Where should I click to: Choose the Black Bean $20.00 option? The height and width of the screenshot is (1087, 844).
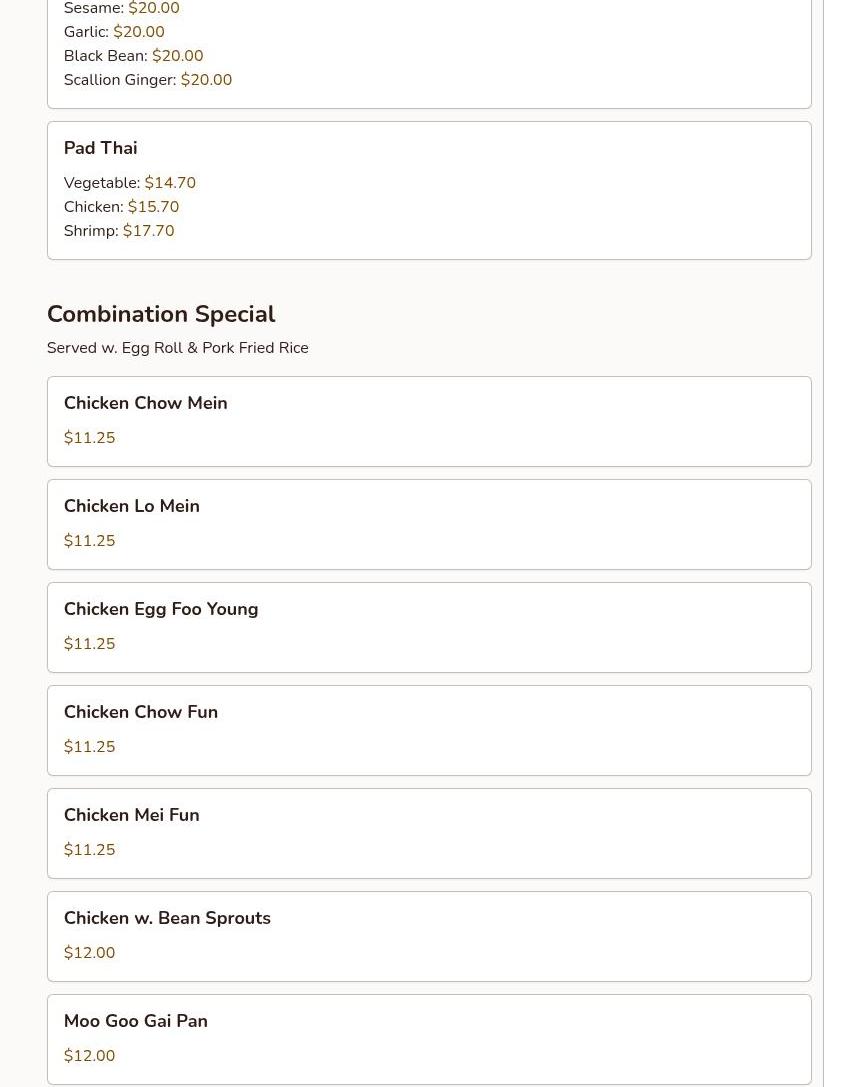click(133, 56)
